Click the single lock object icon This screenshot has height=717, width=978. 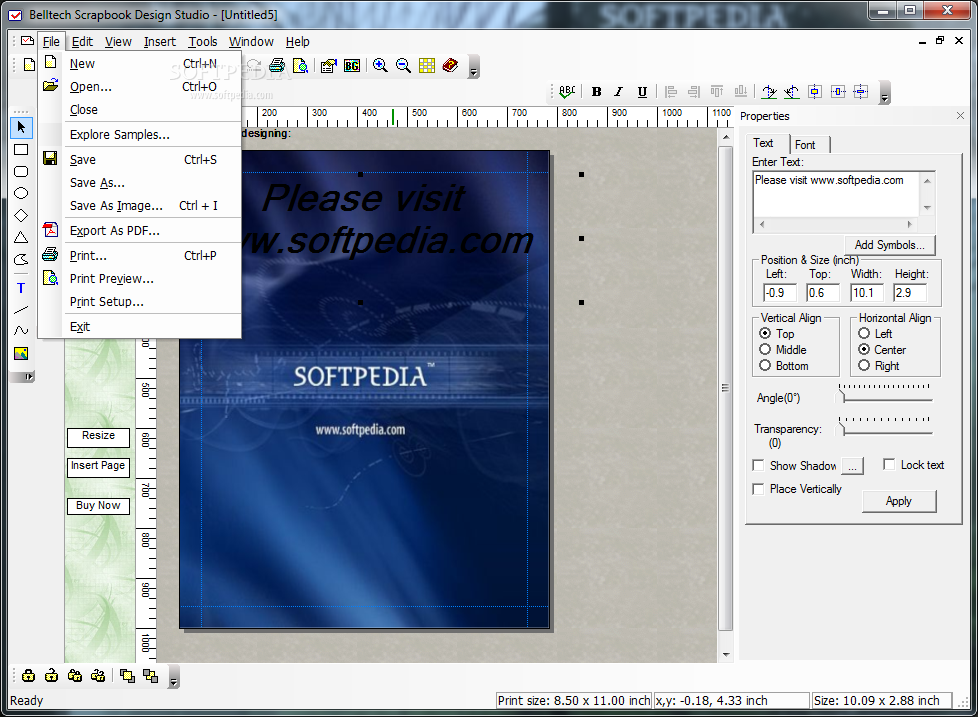[x=28, y=675]
